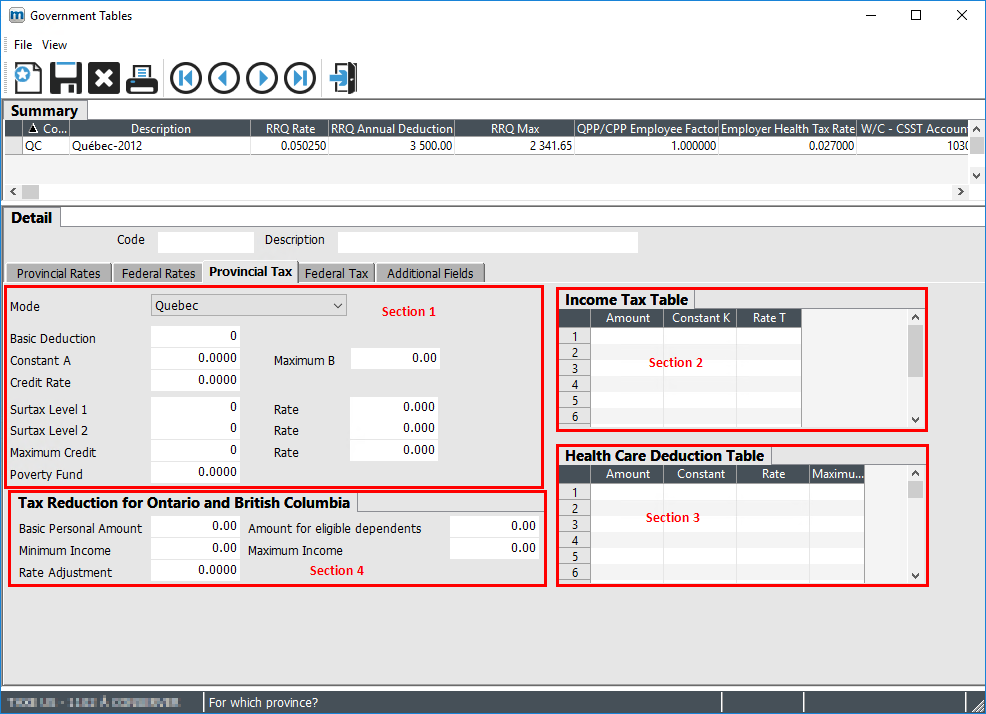Click the New record toolbar icon
Image resolution: width=986 pixels, height=714 pixels.
click(x=27, y=77)
